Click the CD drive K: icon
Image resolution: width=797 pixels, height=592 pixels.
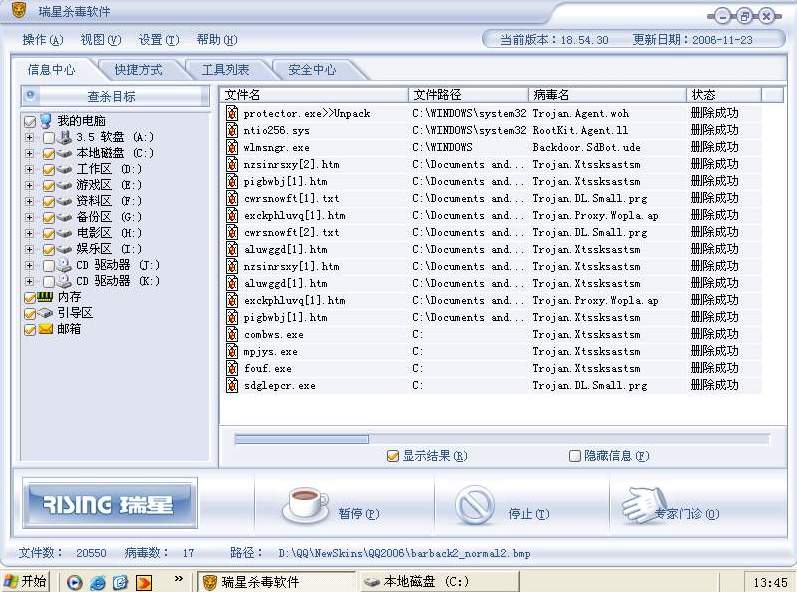tap(65, 281)
